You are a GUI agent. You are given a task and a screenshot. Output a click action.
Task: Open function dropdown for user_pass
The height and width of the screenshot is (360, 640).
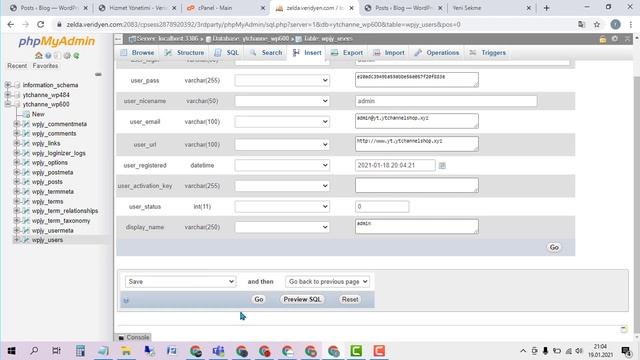click(x=282, y=80)
